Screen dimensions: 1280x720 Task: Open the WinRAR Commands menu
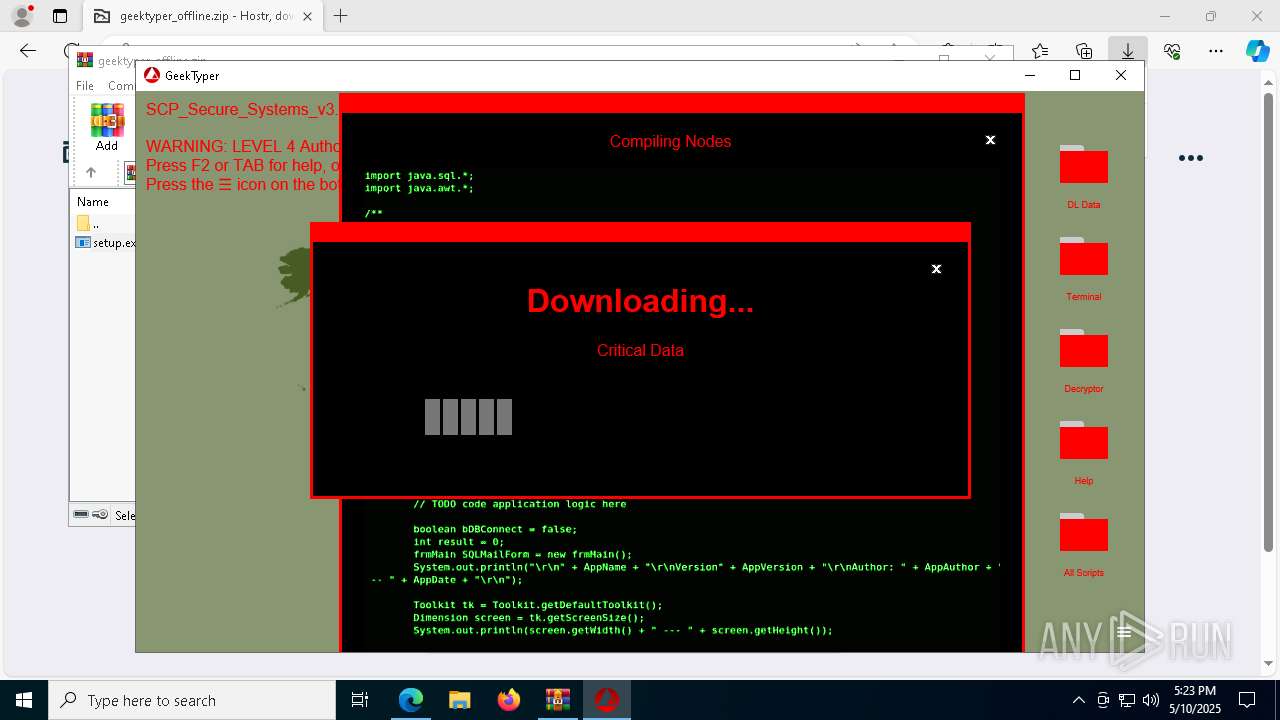coord(121,86)
